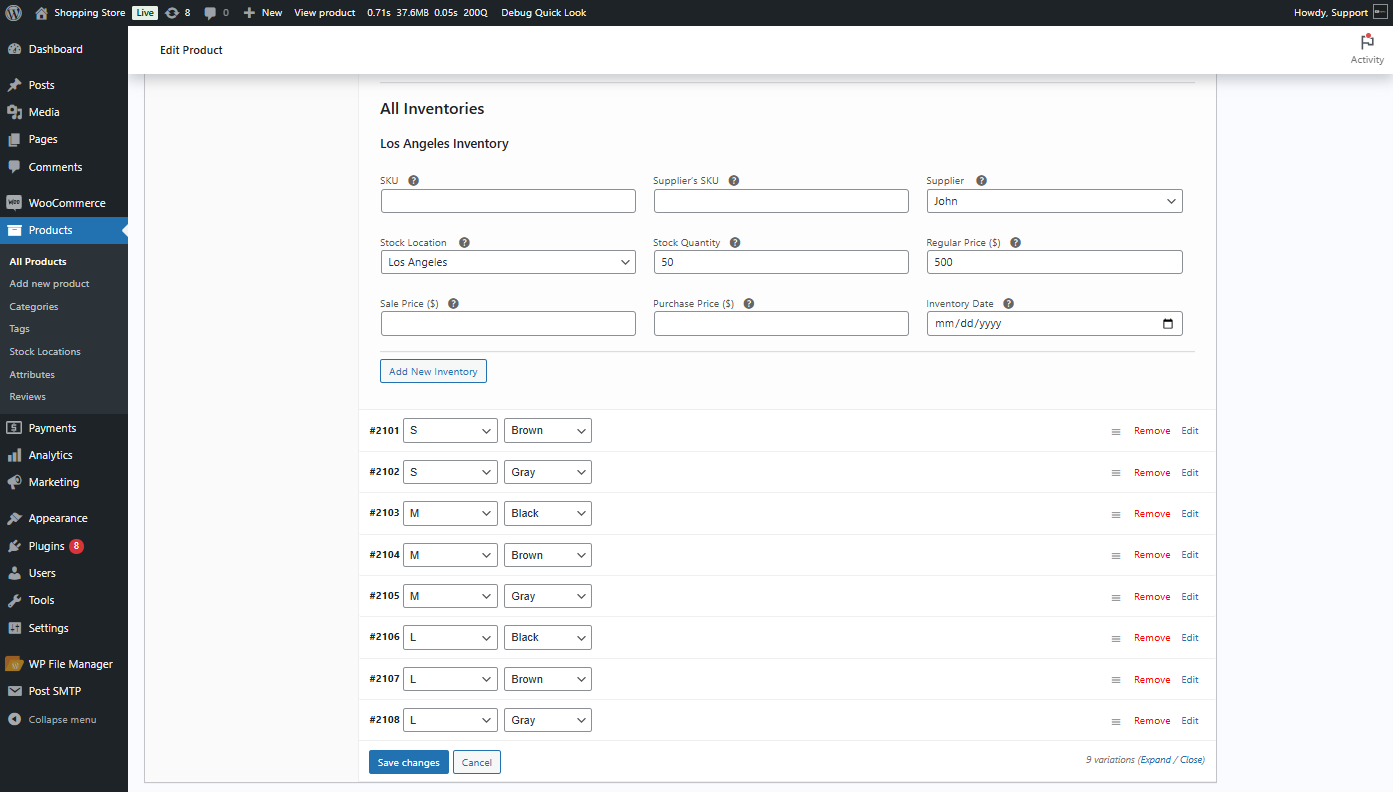Open the size dropdown for variation #2101
This screenshot has height=792, width=1393.
450,431
